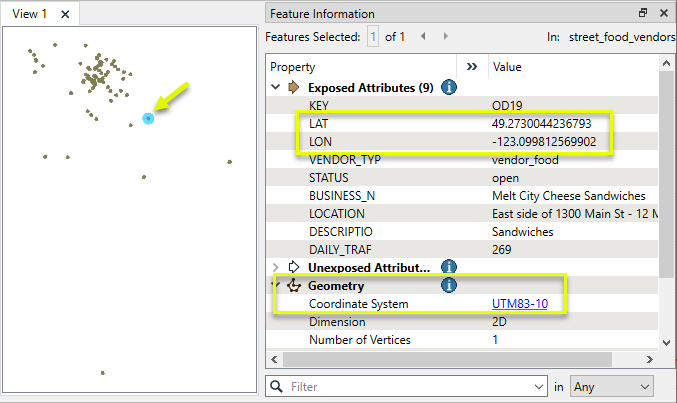Switch to the View 1 tab
This screenshot has height=403, width=677.
[30, 14]
